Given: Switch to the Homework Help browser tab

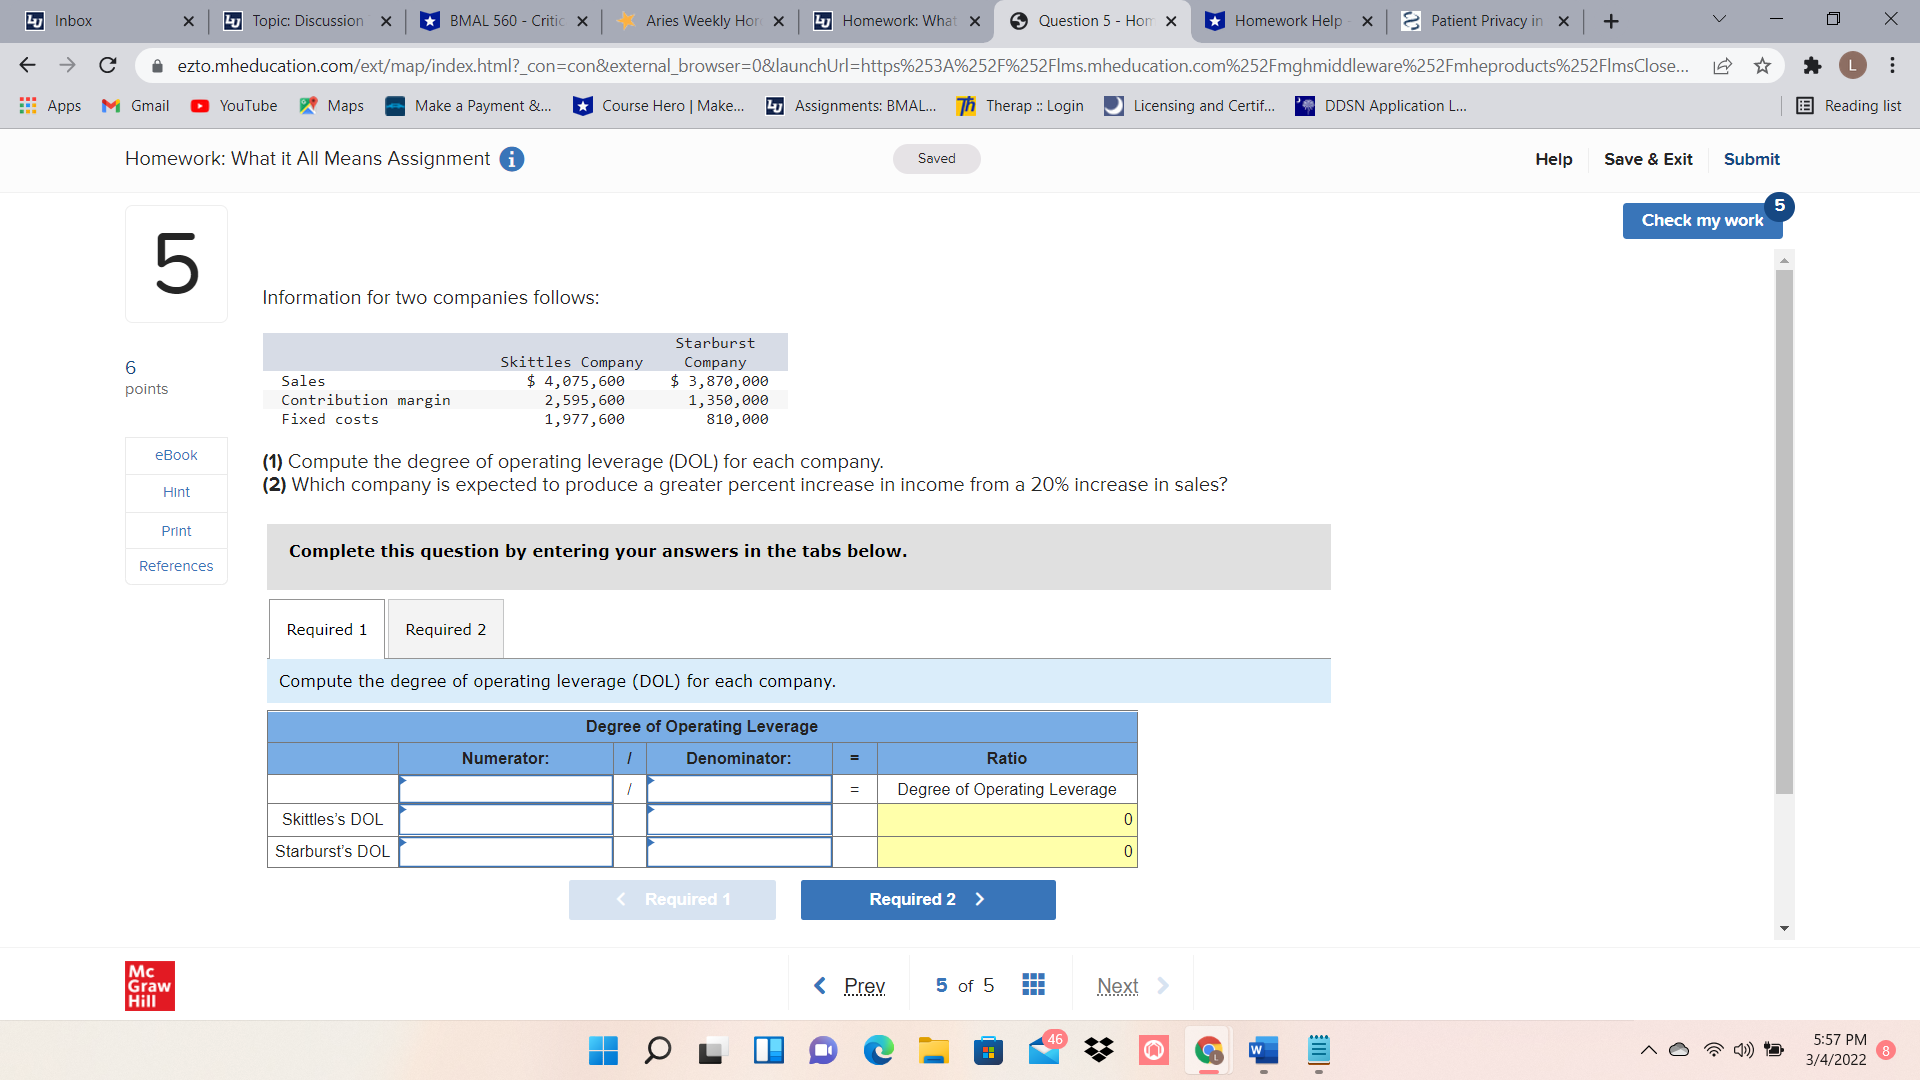Looking at the screenshot, I should [x=1287, y=21].
